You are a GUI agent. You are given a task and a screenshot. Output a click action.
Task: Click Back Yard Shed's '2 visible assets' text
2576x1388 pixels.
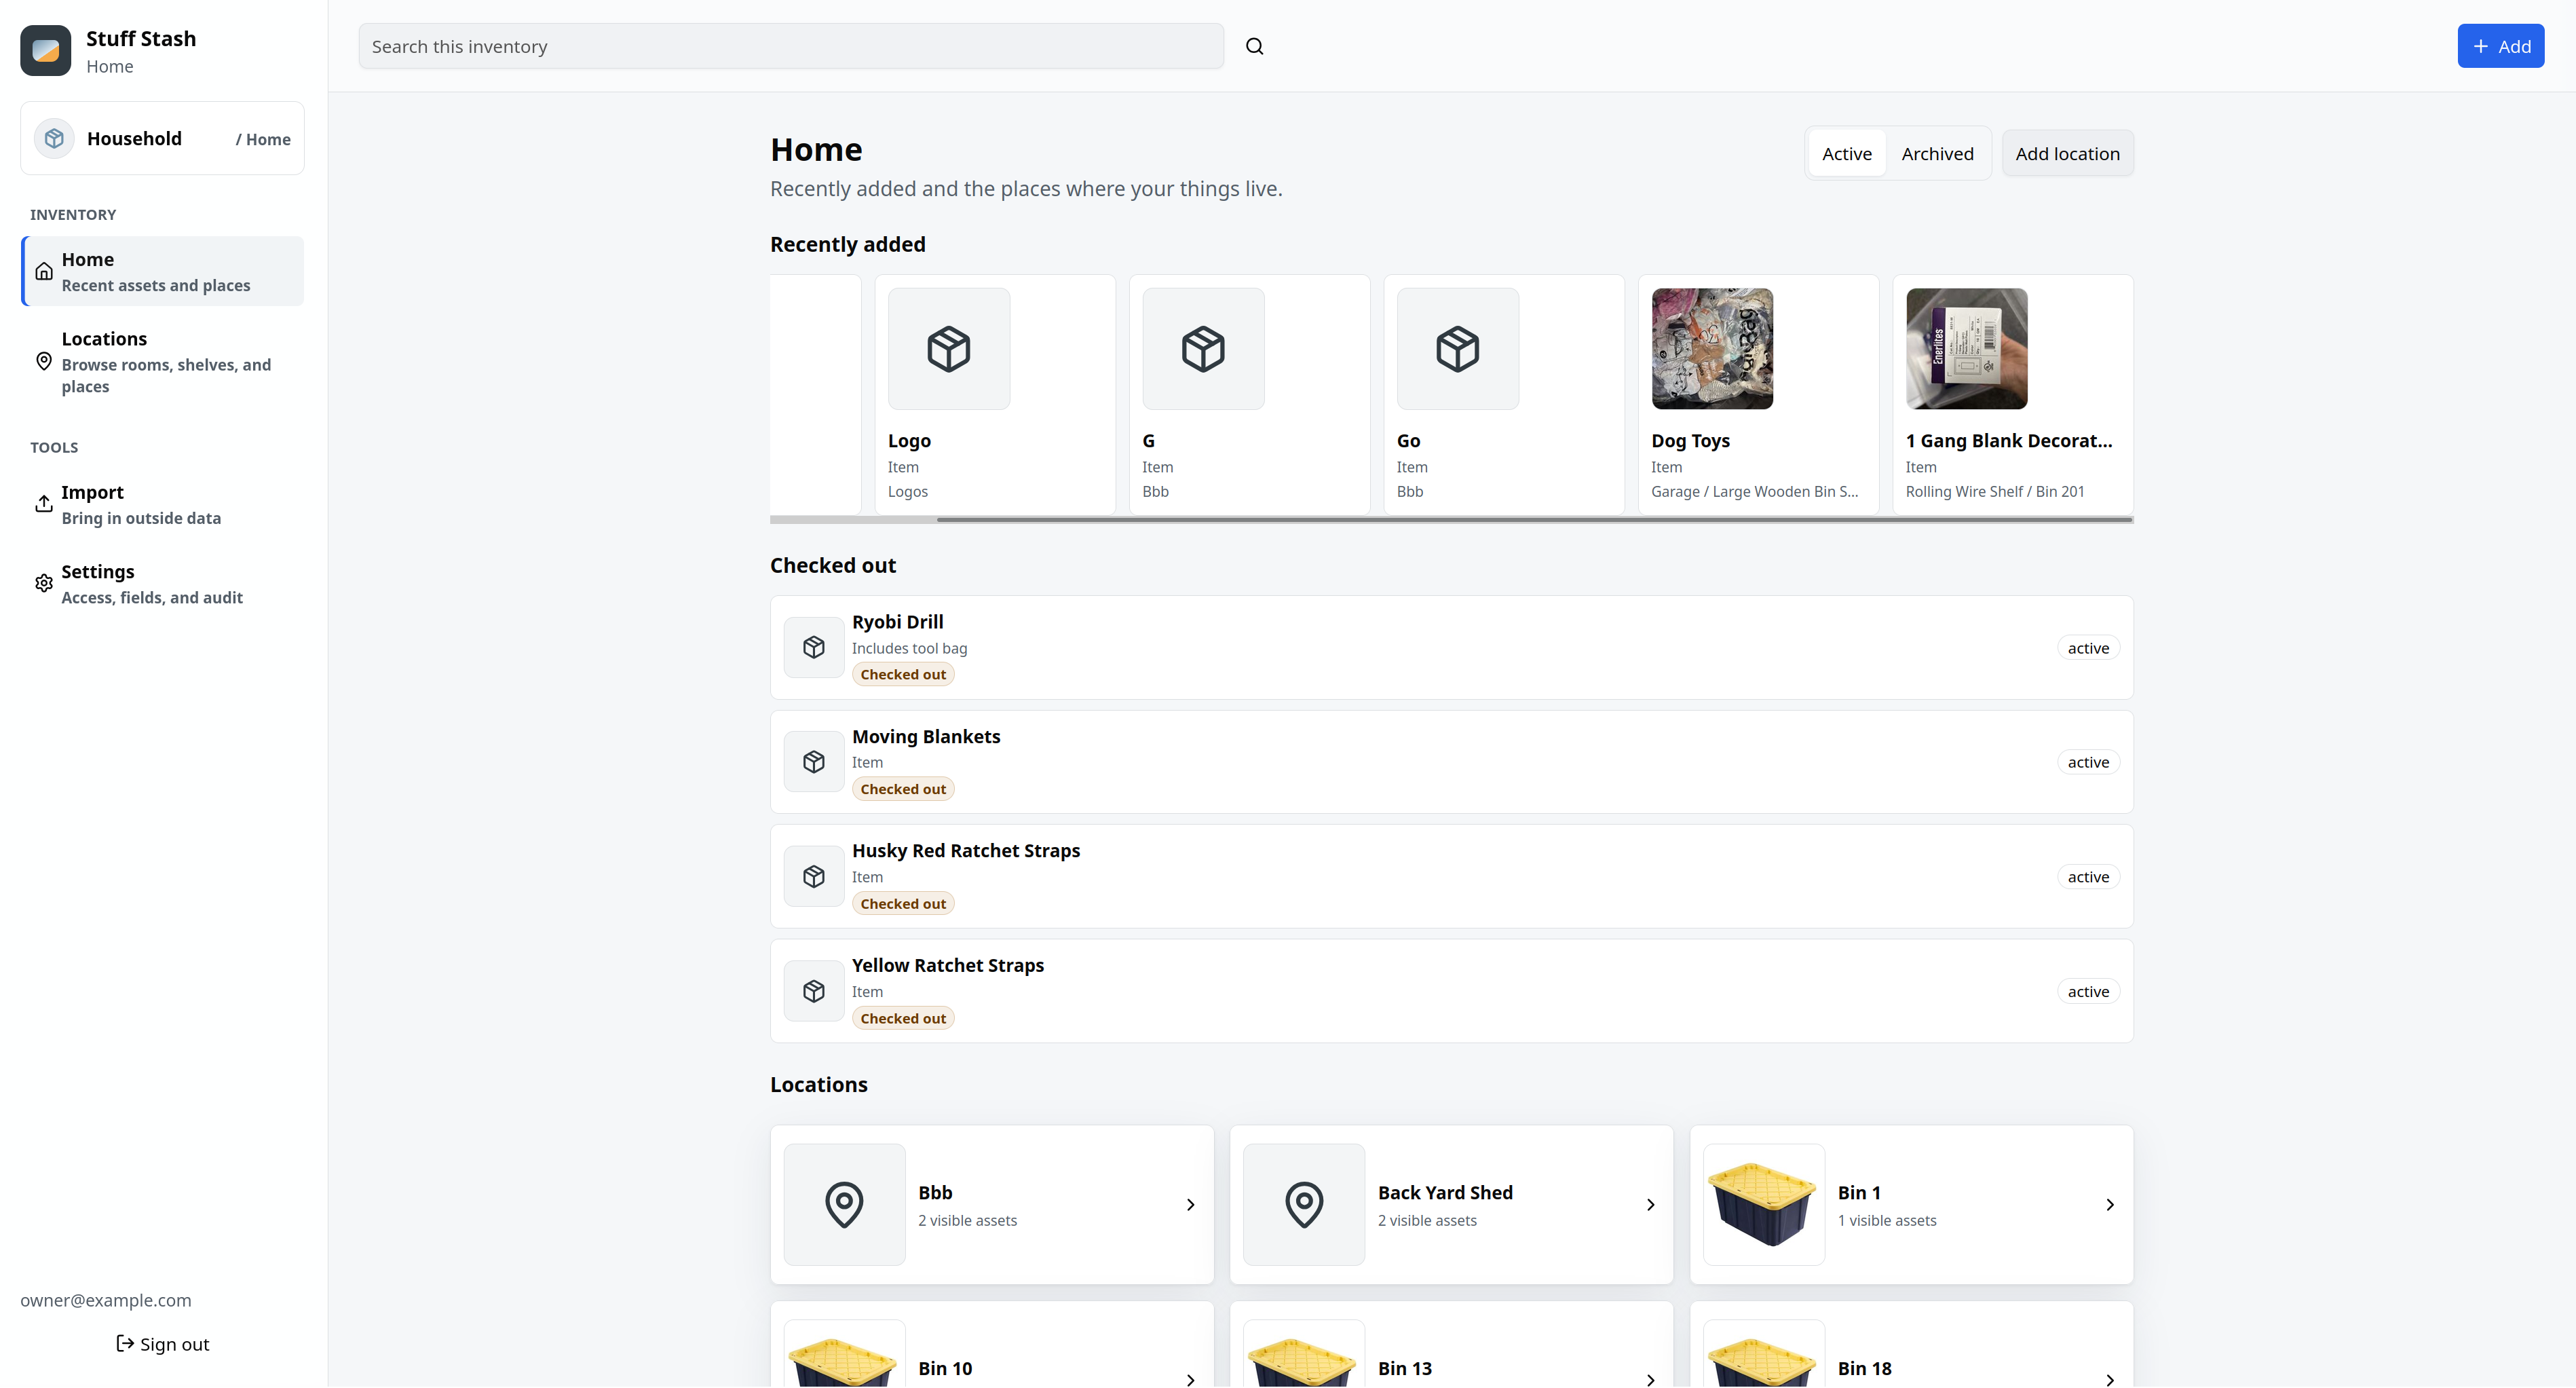(1427, 1220)
